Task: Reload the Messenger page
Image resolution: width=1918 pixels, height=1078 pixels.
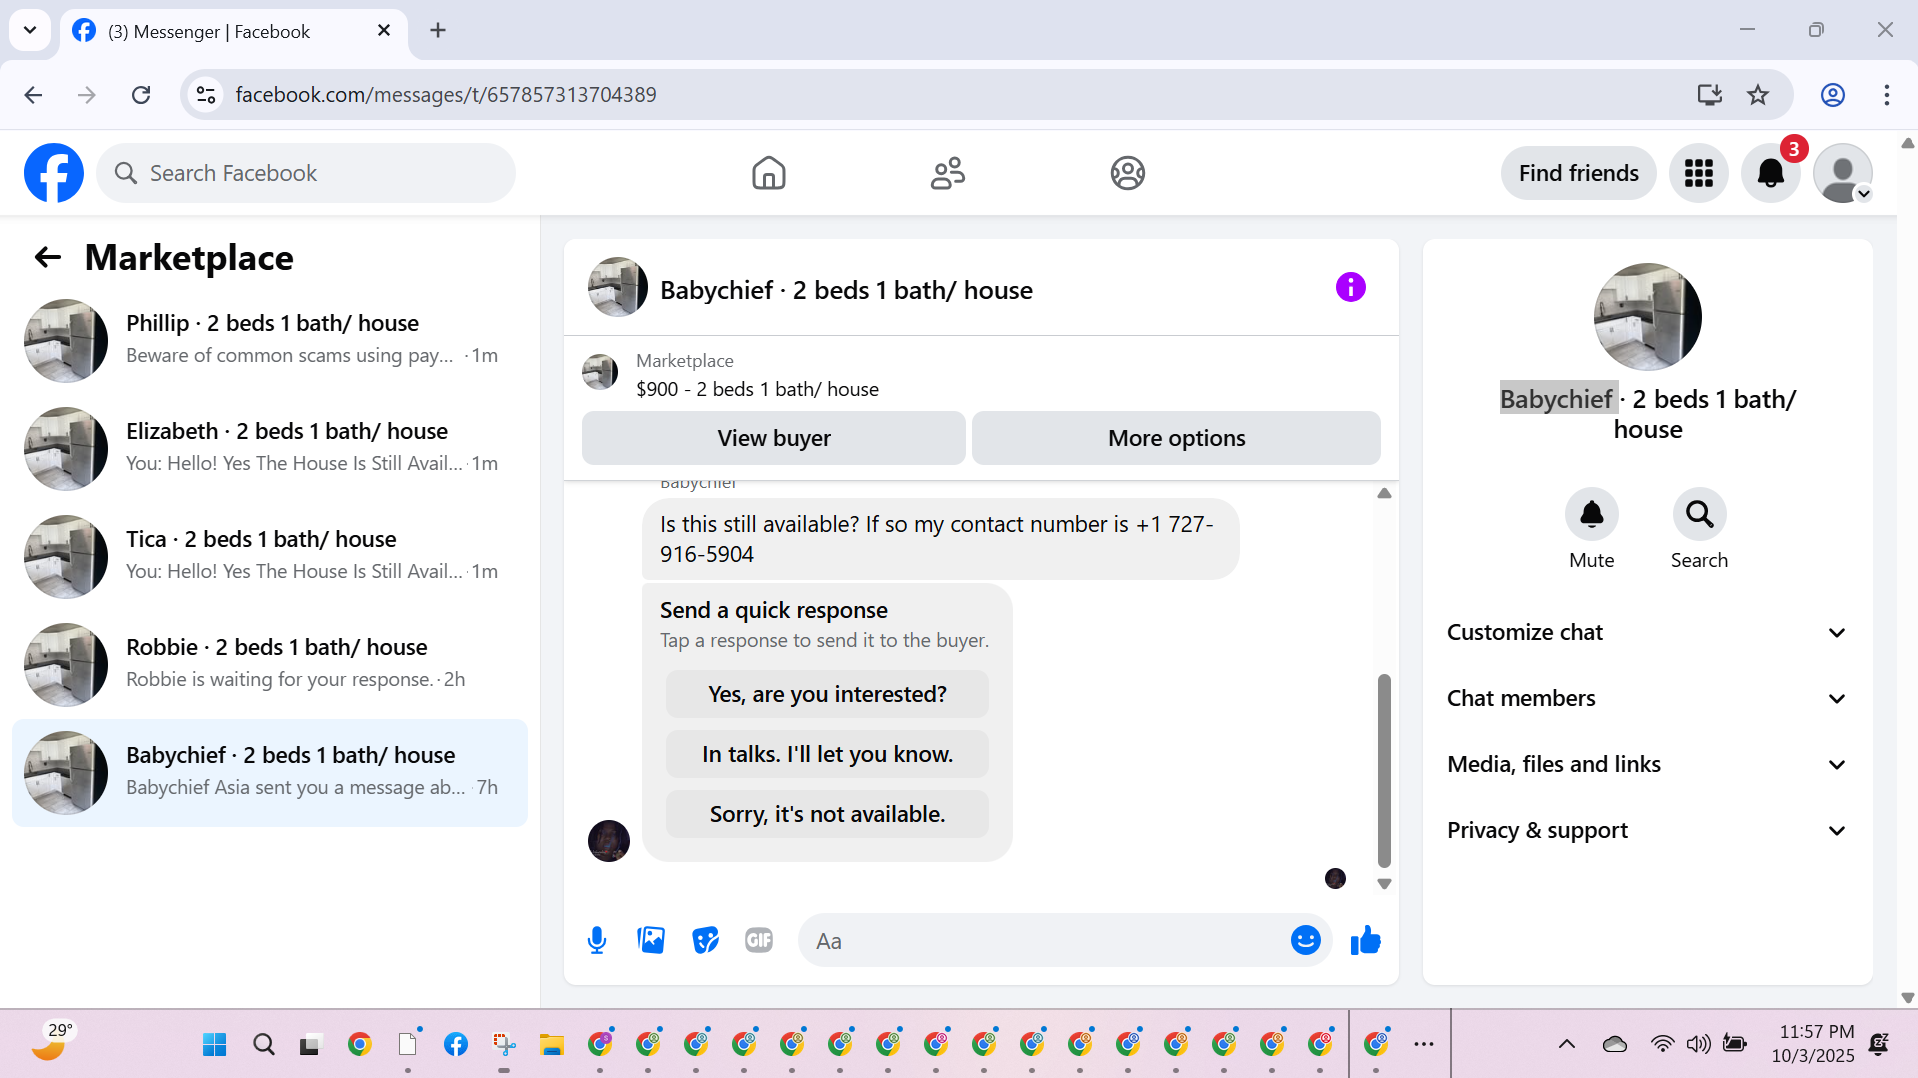Action: [141, 95]
